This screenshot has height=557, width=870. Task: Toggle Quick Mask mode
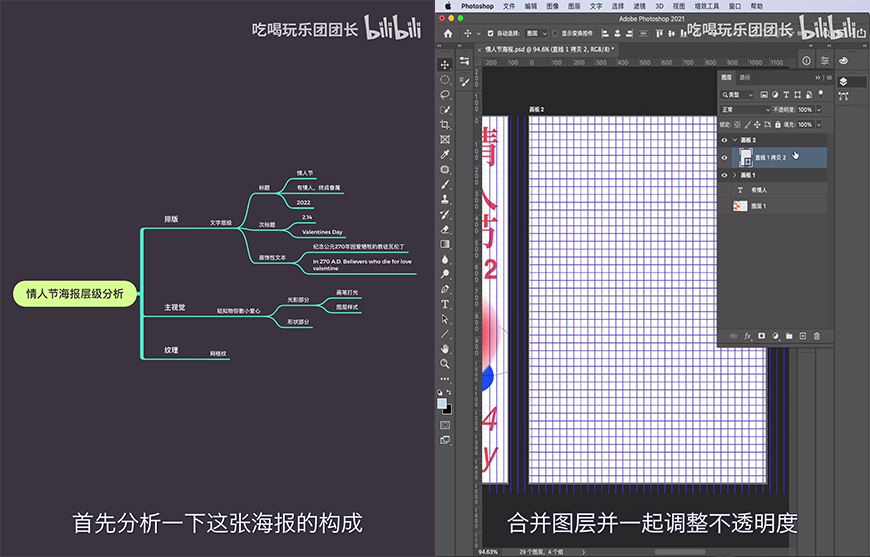[445, 425]
